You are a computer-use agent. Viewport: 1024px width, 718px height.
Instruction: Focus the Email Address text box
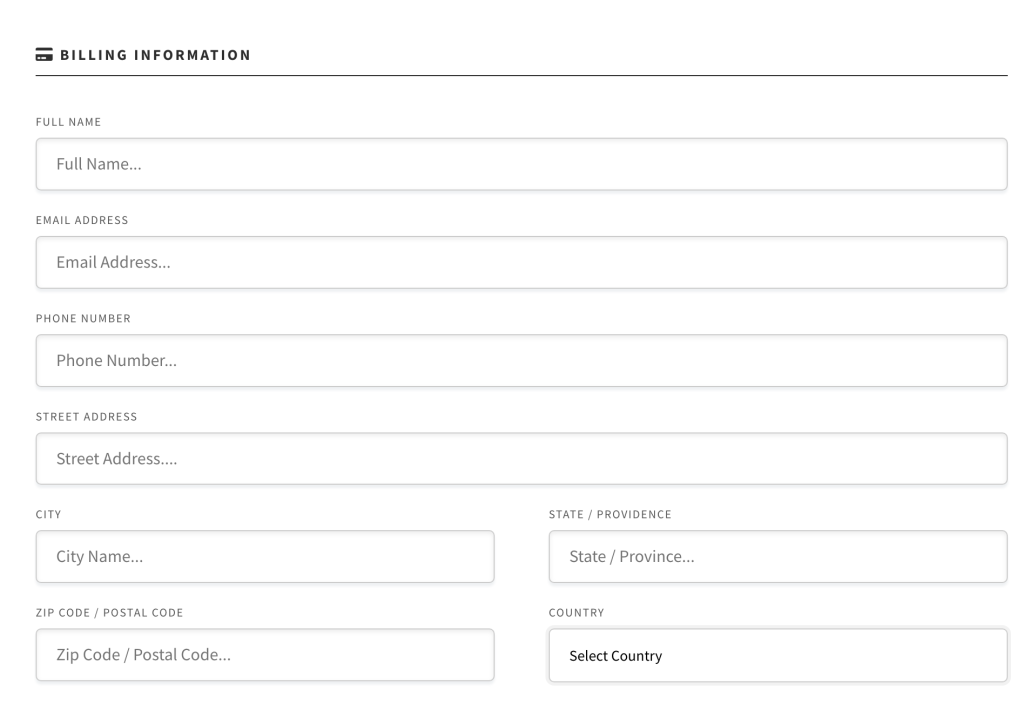[x=521, y=263]
